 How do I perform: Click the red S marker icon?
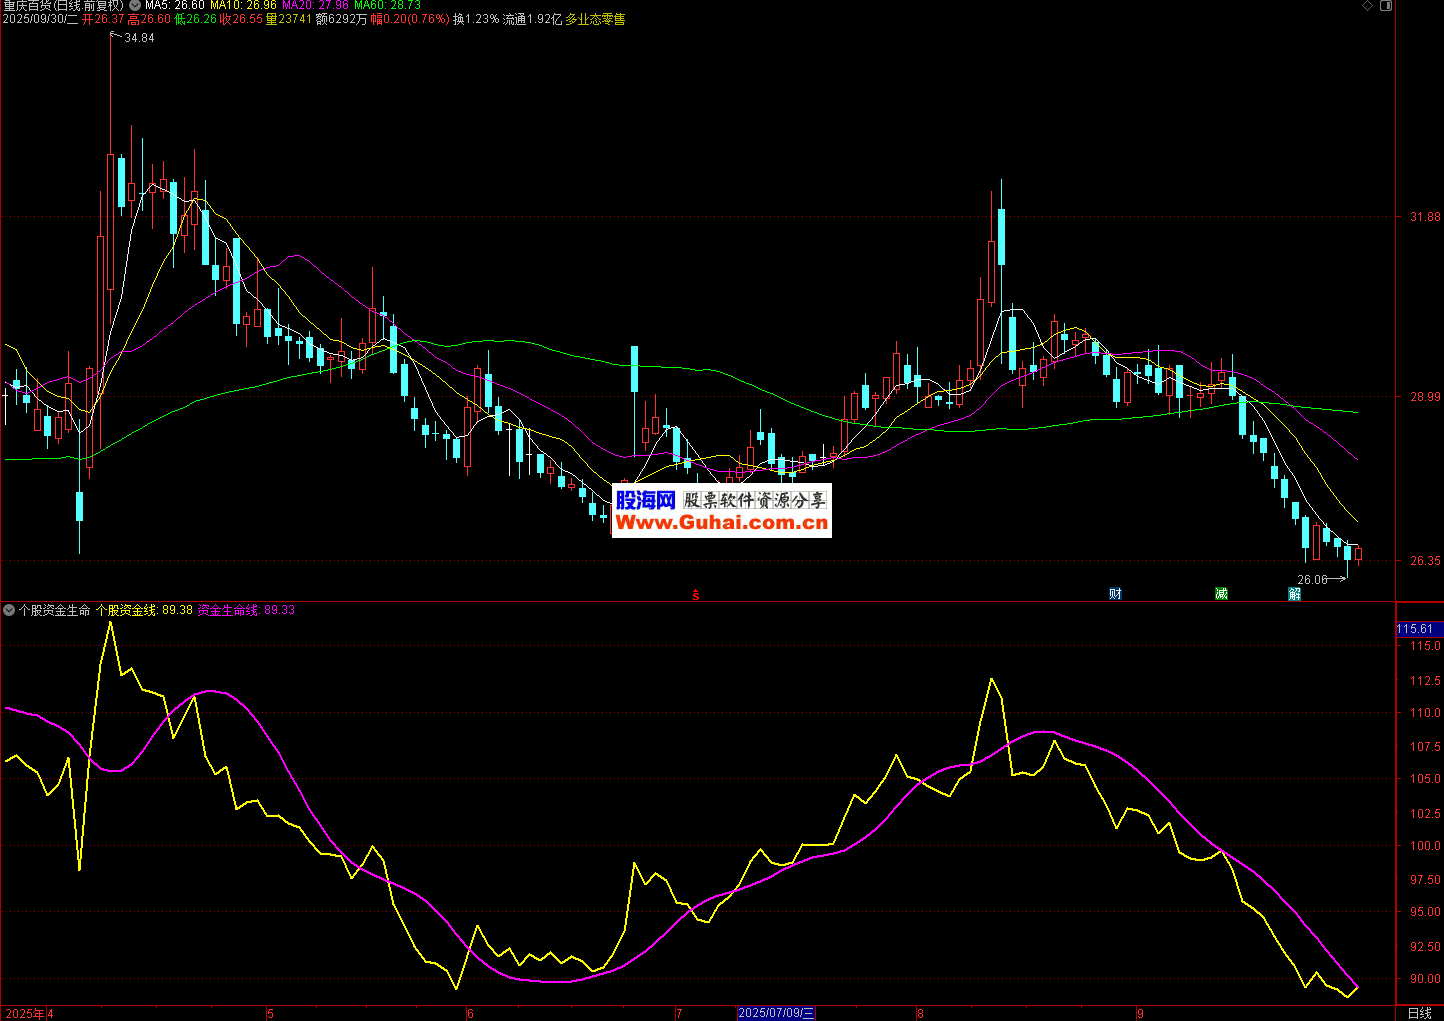696,595
